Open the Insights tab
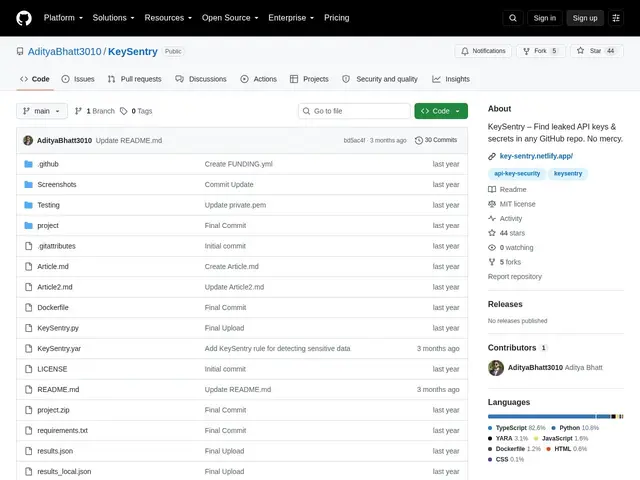Viewport: 640px width, 480px height. point(451,79)
